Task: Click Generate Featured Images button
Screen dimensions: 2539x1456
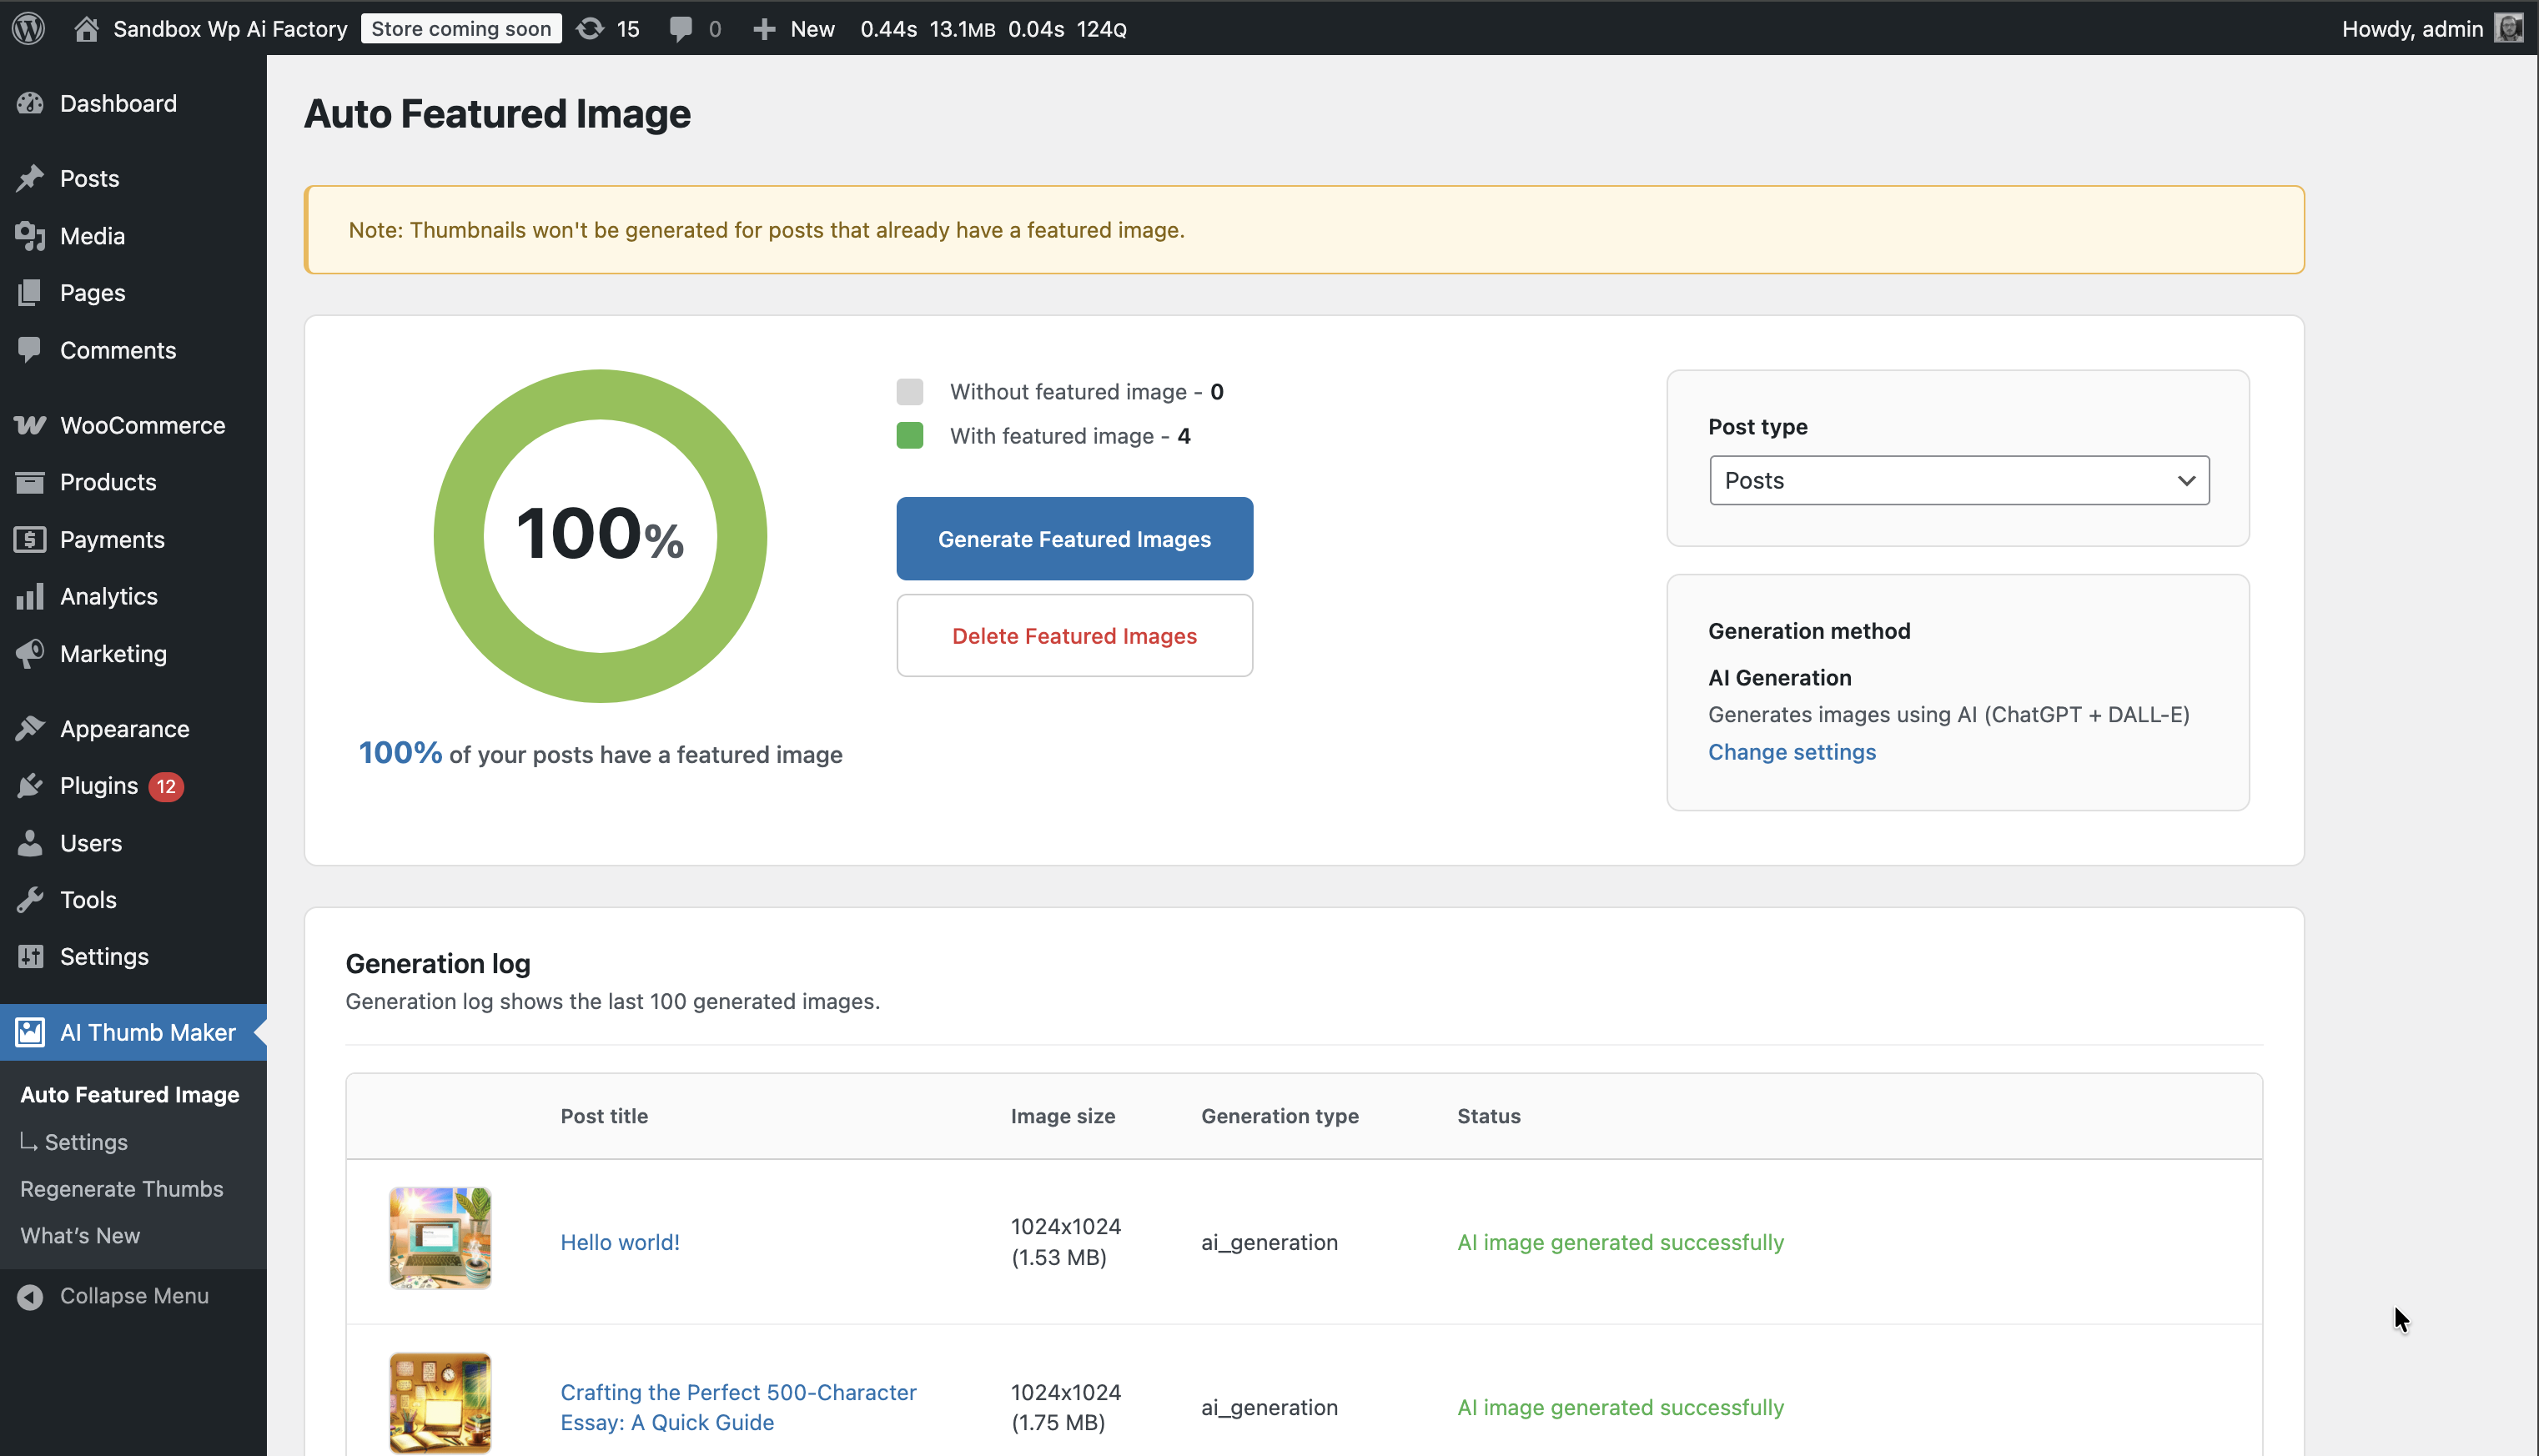Action: click(x=1074, y=539)
